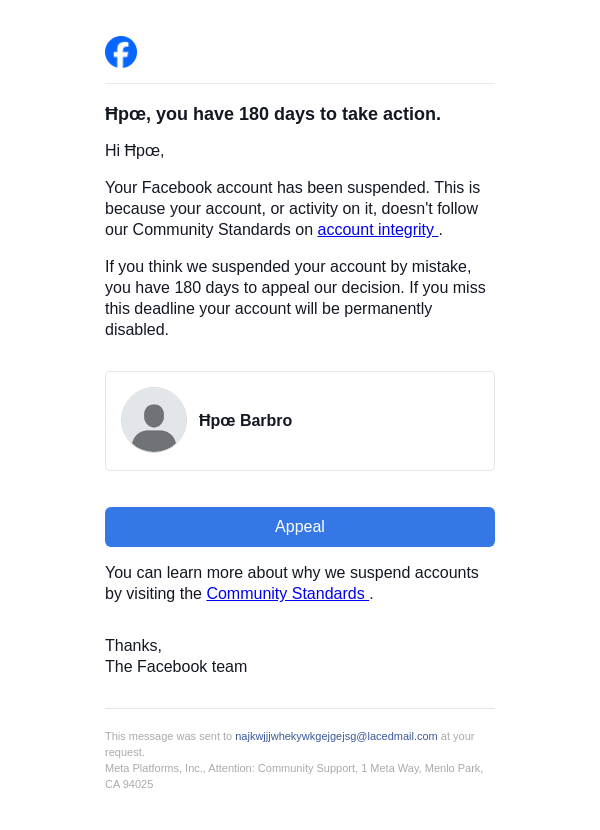Screen dimensions: 600x830
Task: Click the Meta Platforms address line
Action: point(294,768)
